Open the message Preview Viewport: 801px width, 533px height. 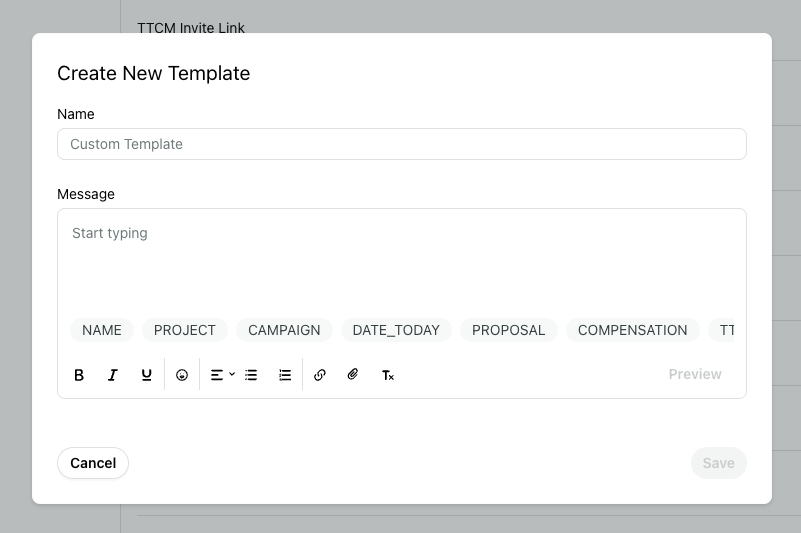[x=695, y=374]
